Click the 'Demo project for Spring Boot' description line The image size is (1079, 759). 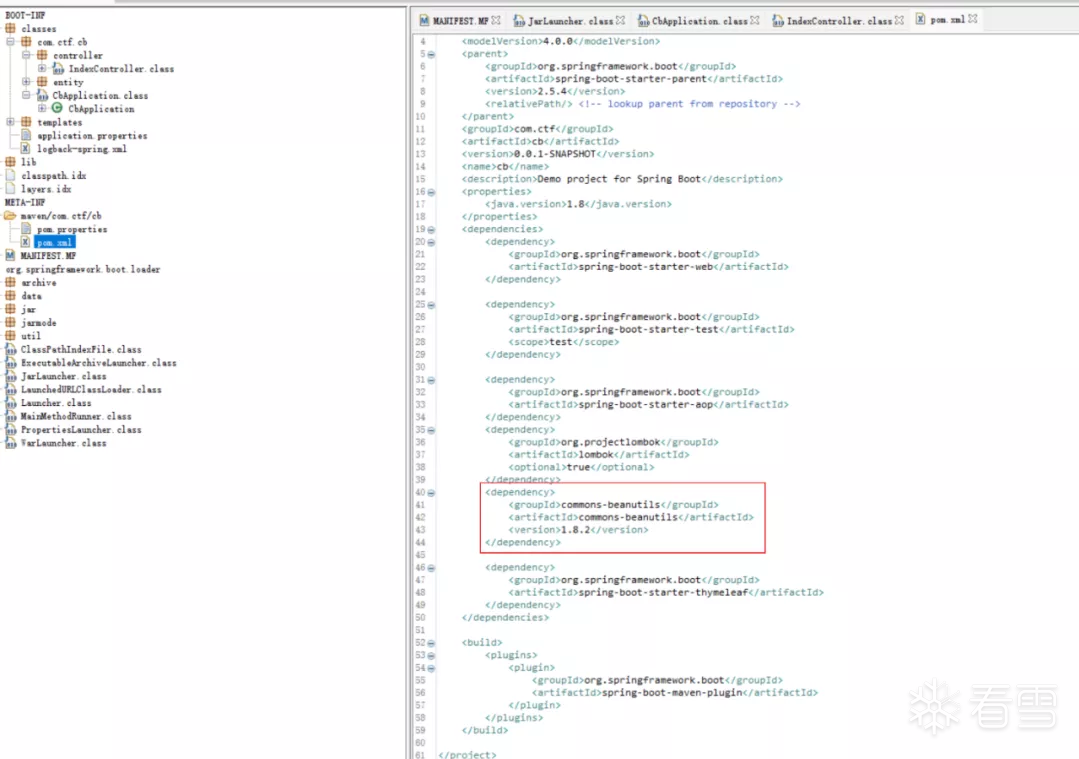622,179
